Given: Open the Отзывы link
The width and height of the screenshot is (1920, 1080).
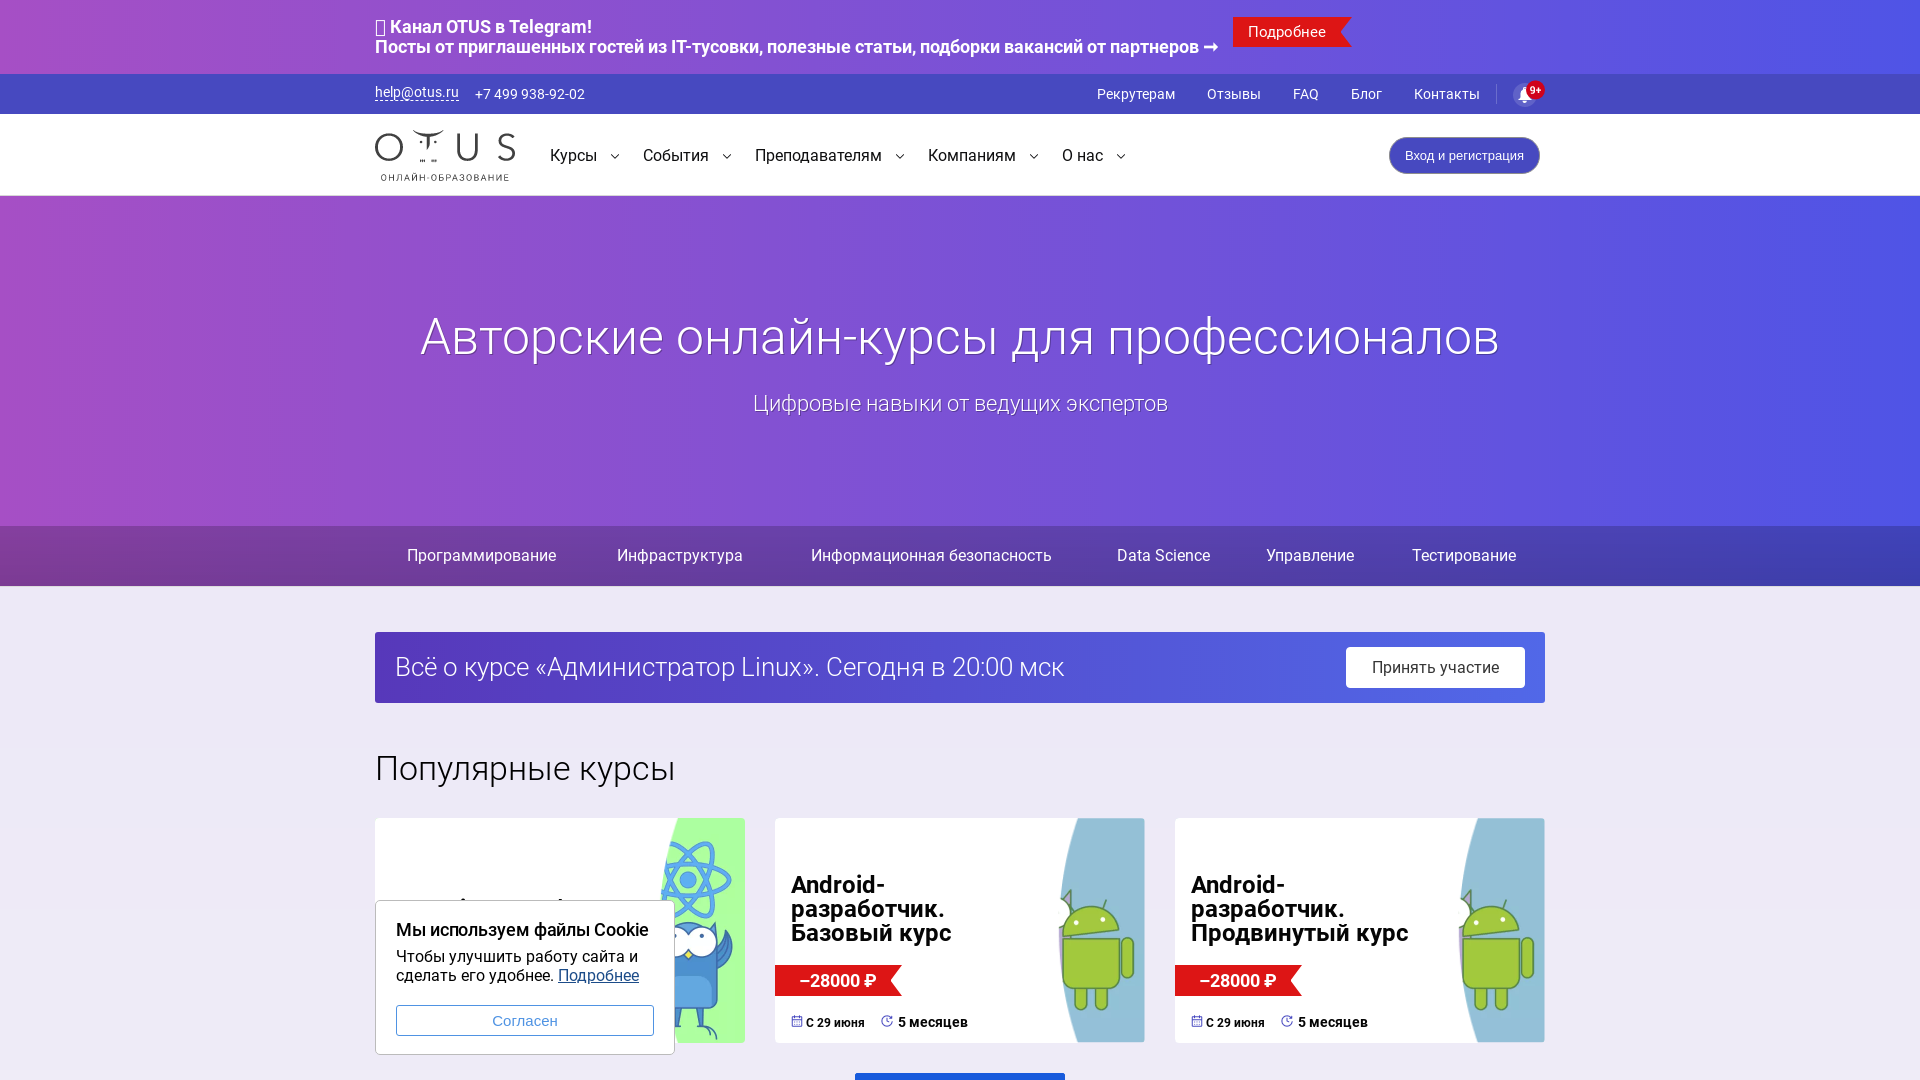Looking at the screenshot, I should [x=1234, y=94].
